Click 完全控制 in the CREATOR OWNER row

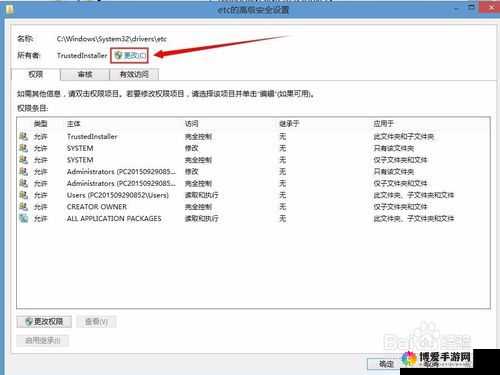point(198,207)
